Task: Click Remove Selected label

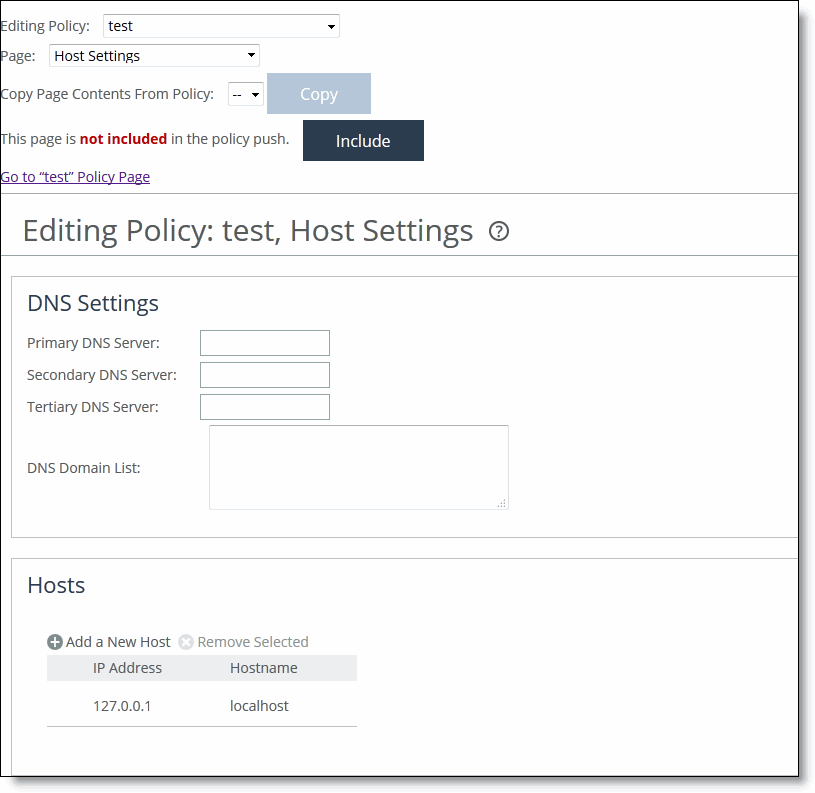Action: (x=253, y=642)
